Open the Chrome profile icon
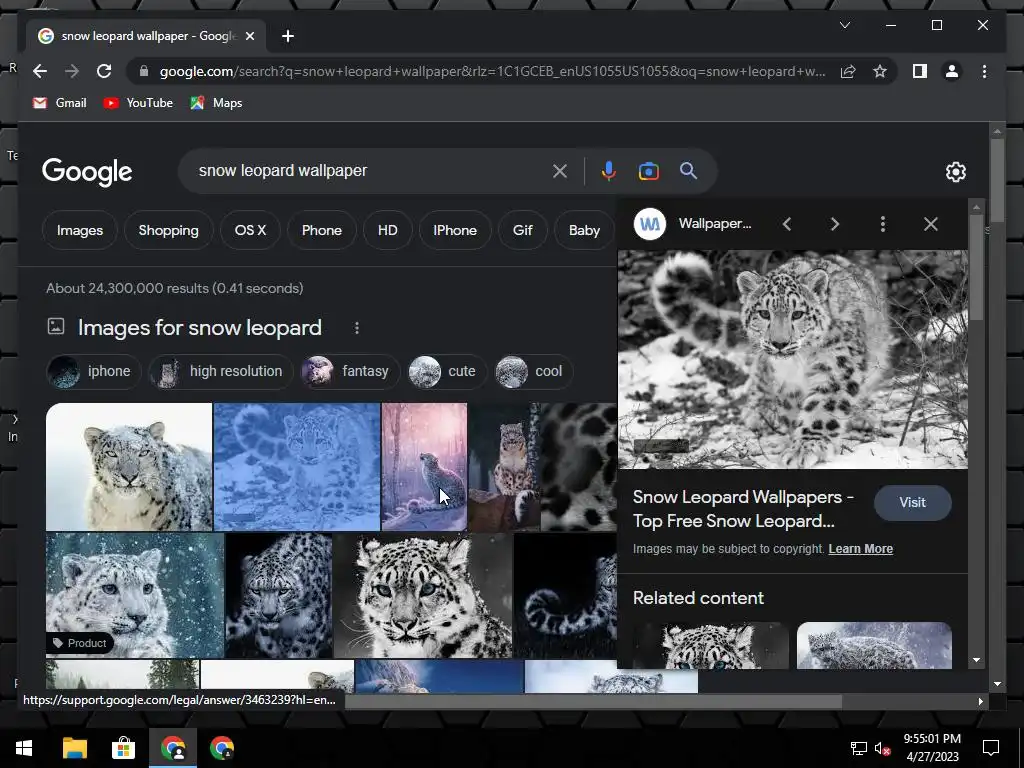The height and width of the screenshot is (768, 1024). point(952,71)
